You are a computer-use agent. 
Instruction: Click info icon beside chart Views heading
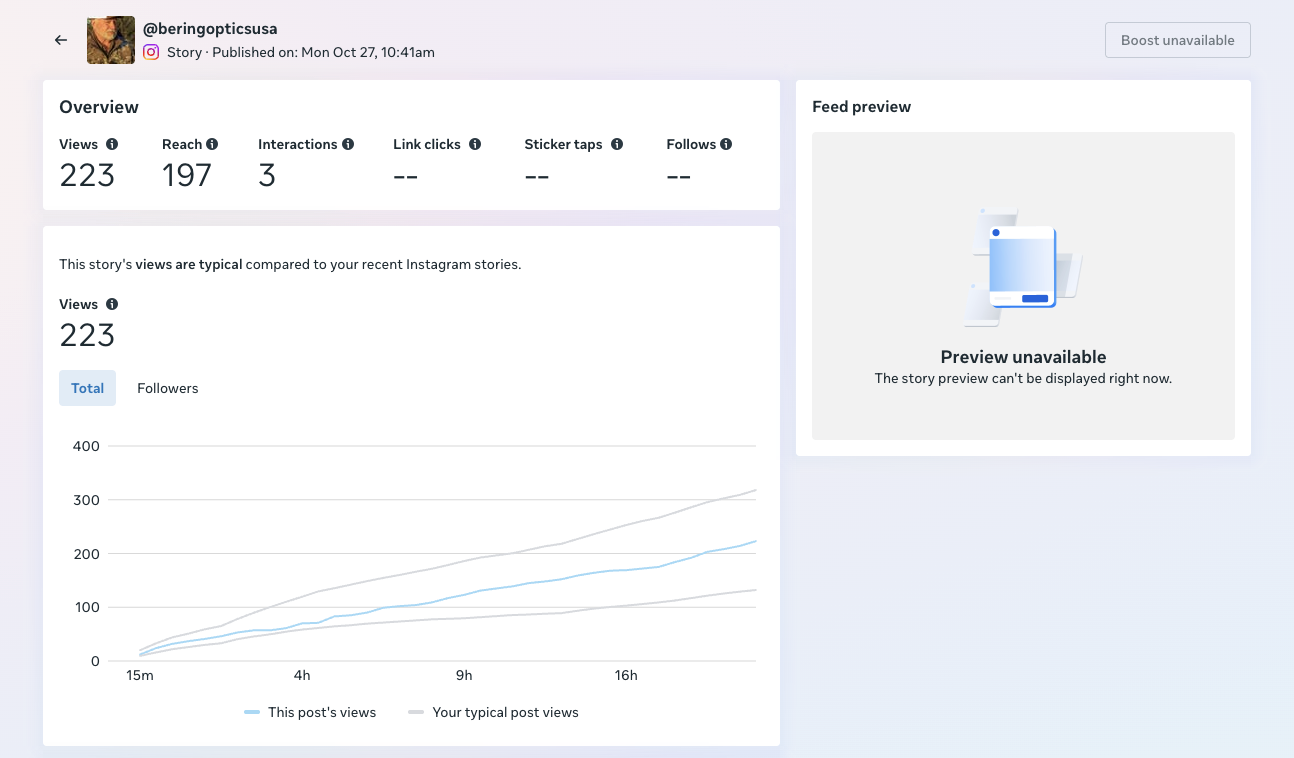tap(112, 304)
